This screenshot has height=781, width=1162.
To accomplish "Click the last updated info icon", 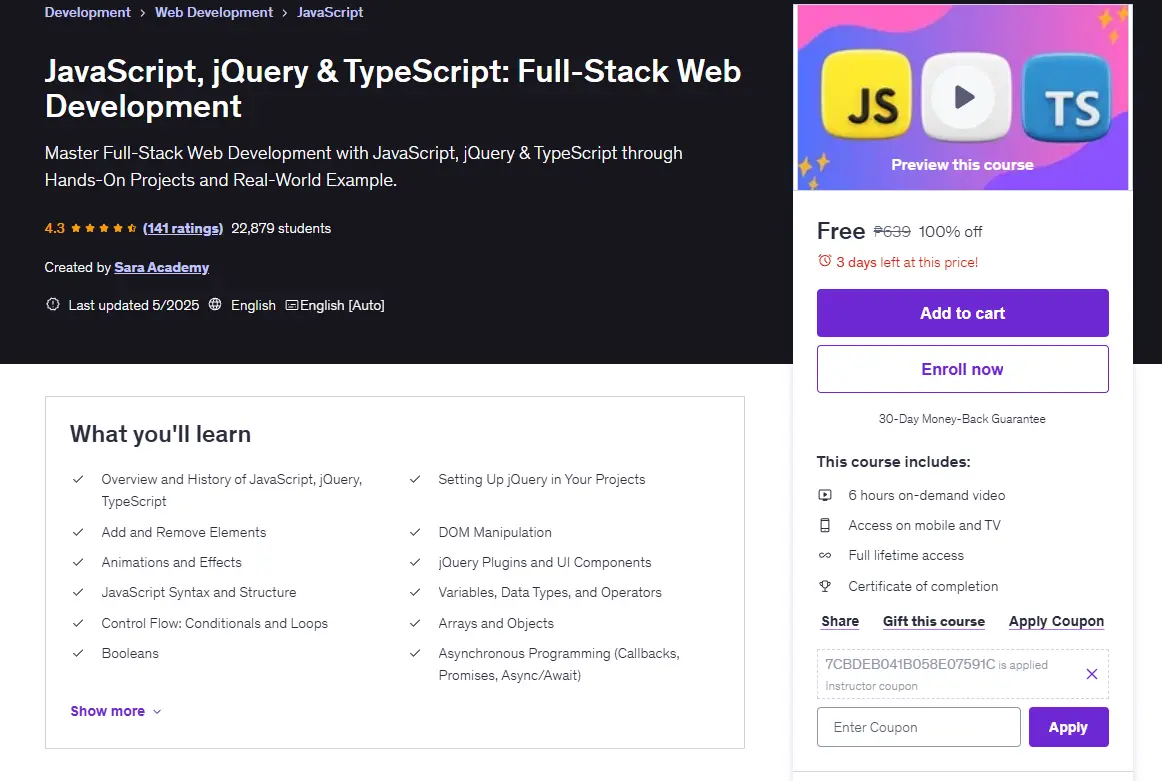I will [53, 305].
